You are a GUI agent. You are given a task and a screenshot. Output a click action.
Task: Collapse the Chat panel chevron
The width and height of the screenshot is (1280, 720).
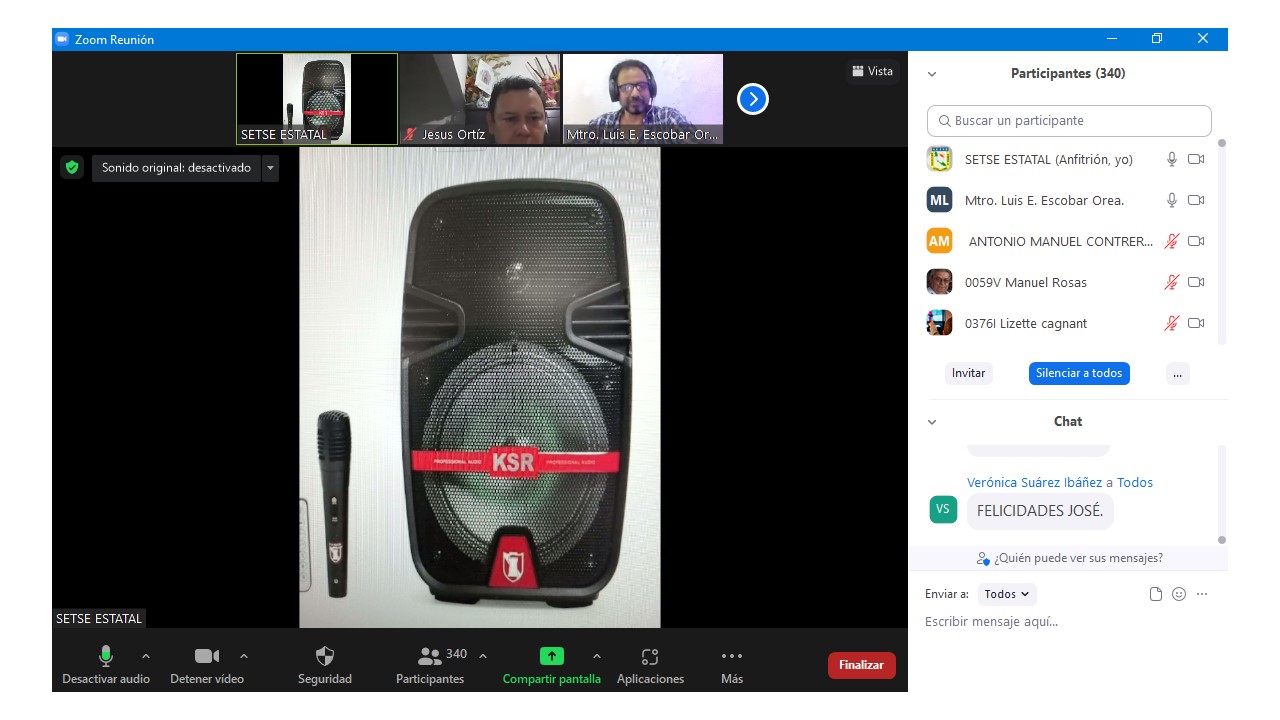[x=932, y=422]
